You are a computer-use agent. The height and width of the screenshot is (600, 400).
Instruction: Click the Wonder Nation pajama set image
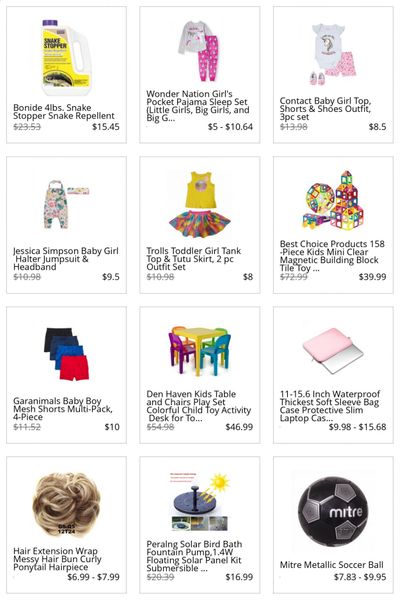tap(199, 51)
